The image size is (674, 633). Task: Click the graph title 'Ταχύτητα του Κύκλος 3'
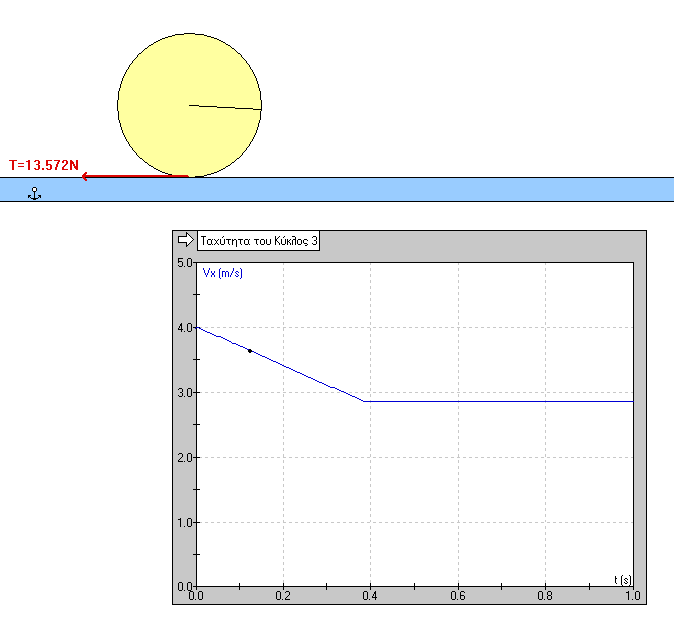[258, 241]
